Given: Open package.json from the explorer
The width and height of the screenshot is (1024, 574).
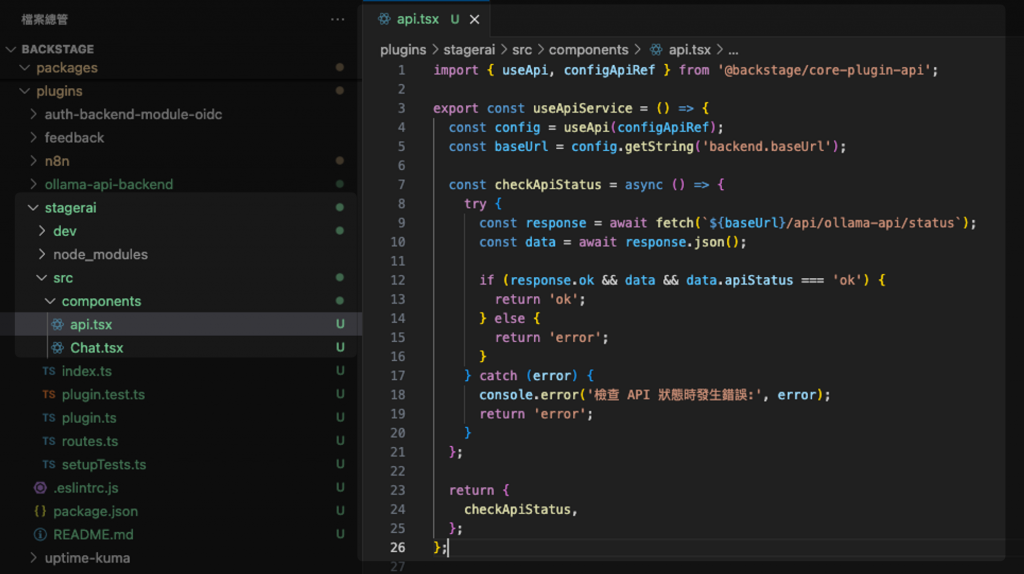Looking at the screenshot, I should [x=95, y=511].
